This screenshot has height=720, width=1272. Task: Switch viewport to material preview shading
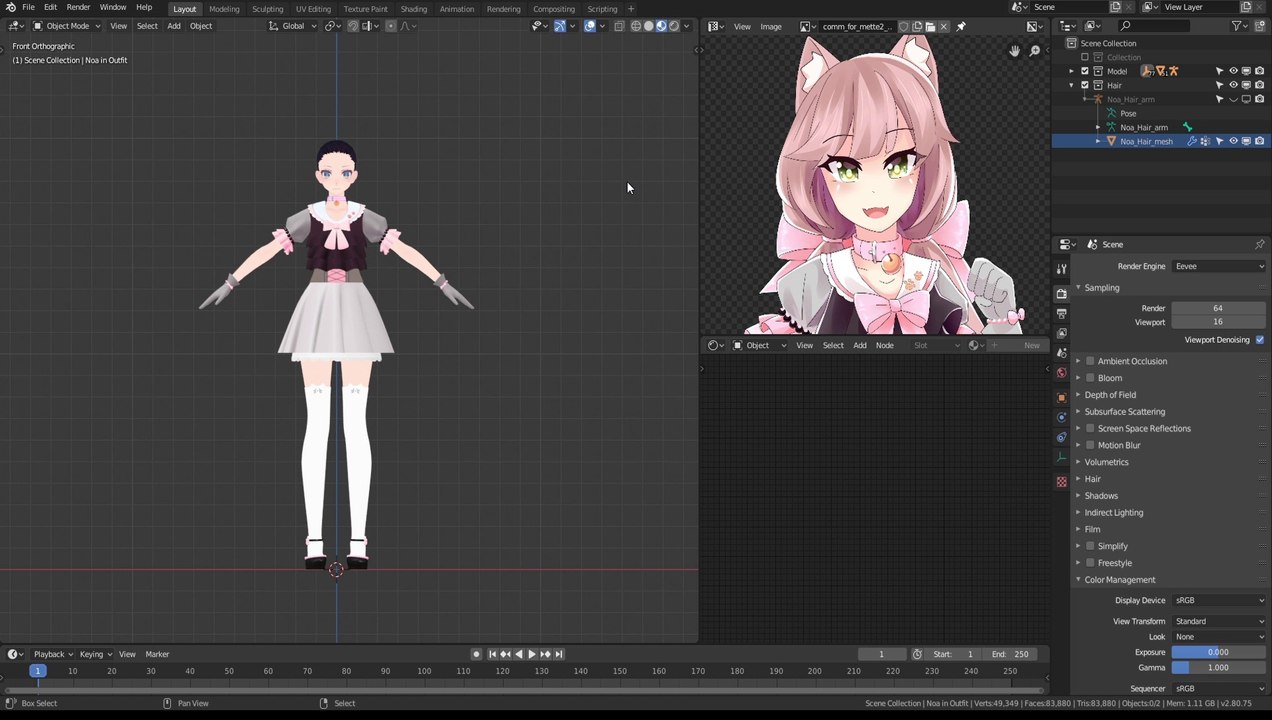(x=661, y=26)
